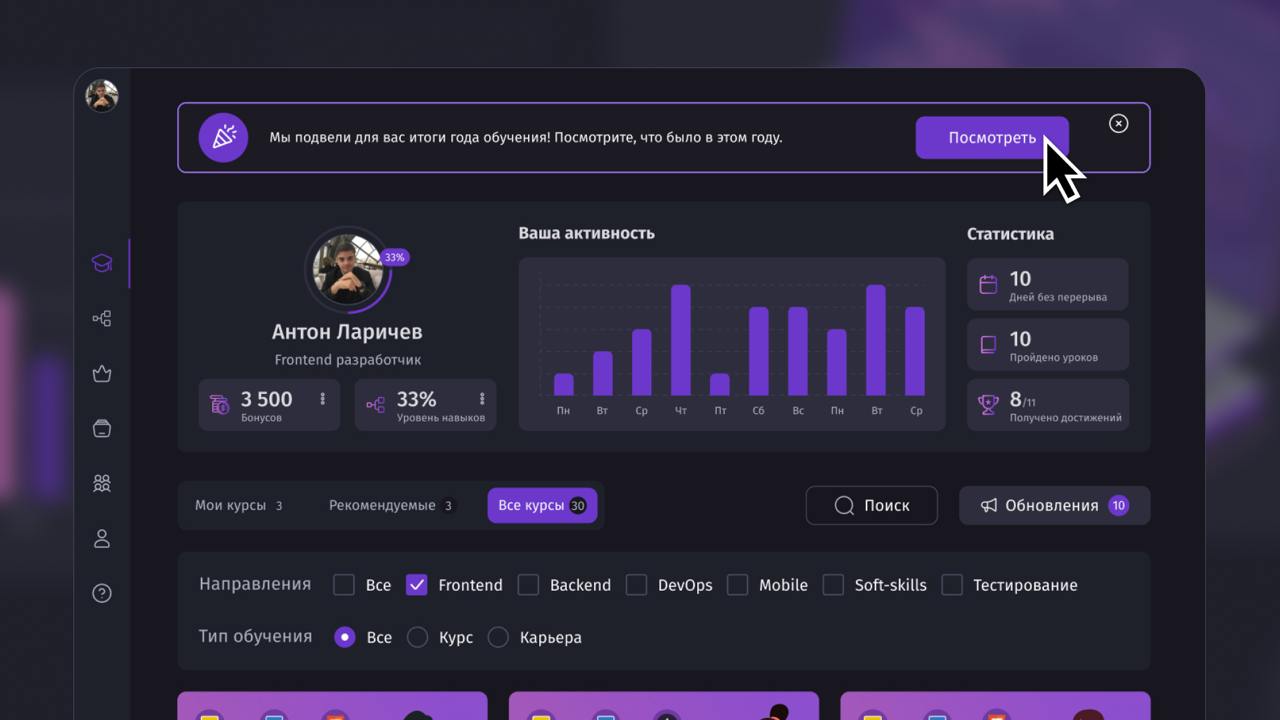Click the Поиск search field
The height and width of the screenshot is (720, 1280).
coord(872,506)
